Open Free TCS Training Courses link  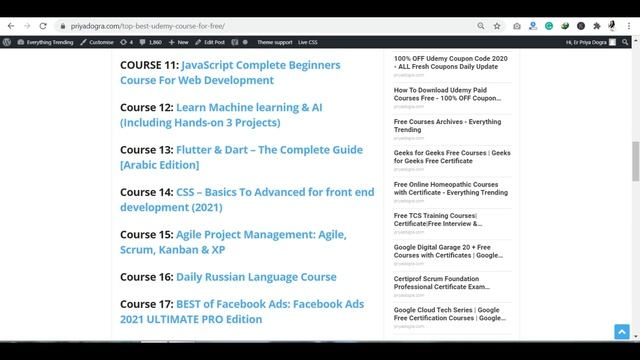pos(438,220)
